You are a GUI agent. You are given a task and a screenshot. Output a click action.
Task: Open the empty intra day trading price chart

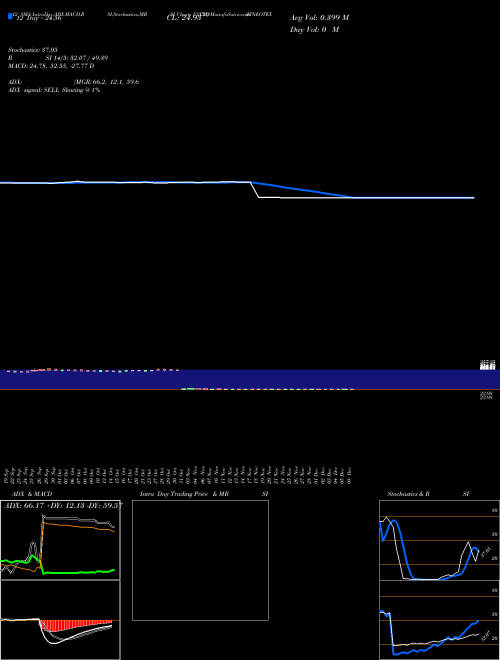pos(200,560)
